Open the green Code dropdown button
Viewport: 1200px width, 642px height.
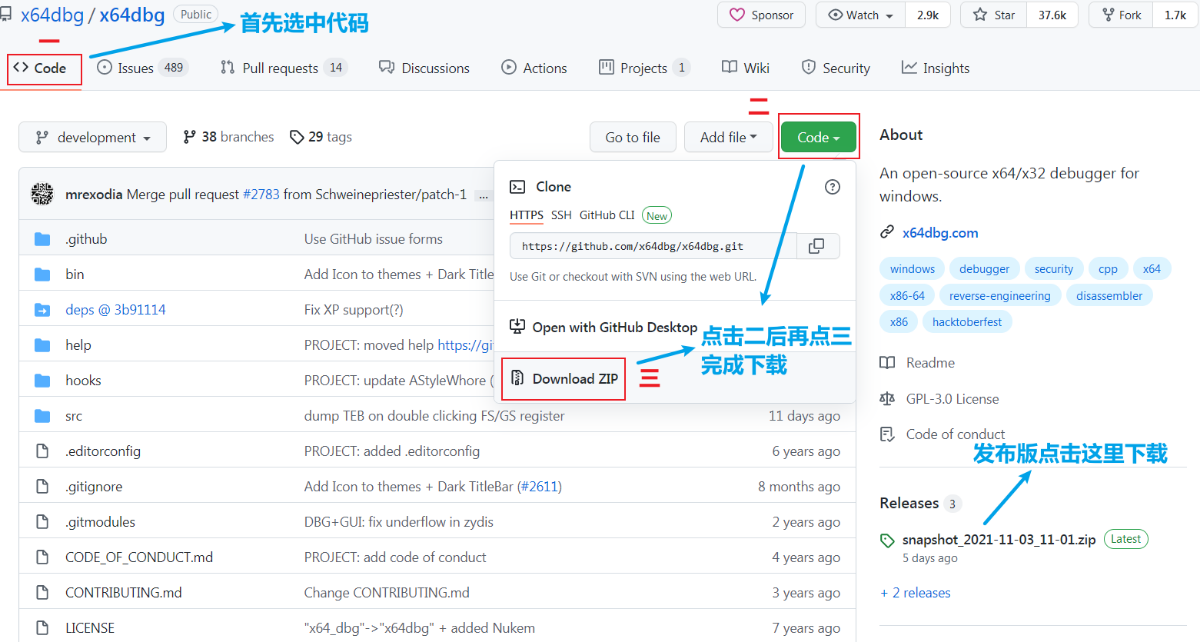pos(819,137)
